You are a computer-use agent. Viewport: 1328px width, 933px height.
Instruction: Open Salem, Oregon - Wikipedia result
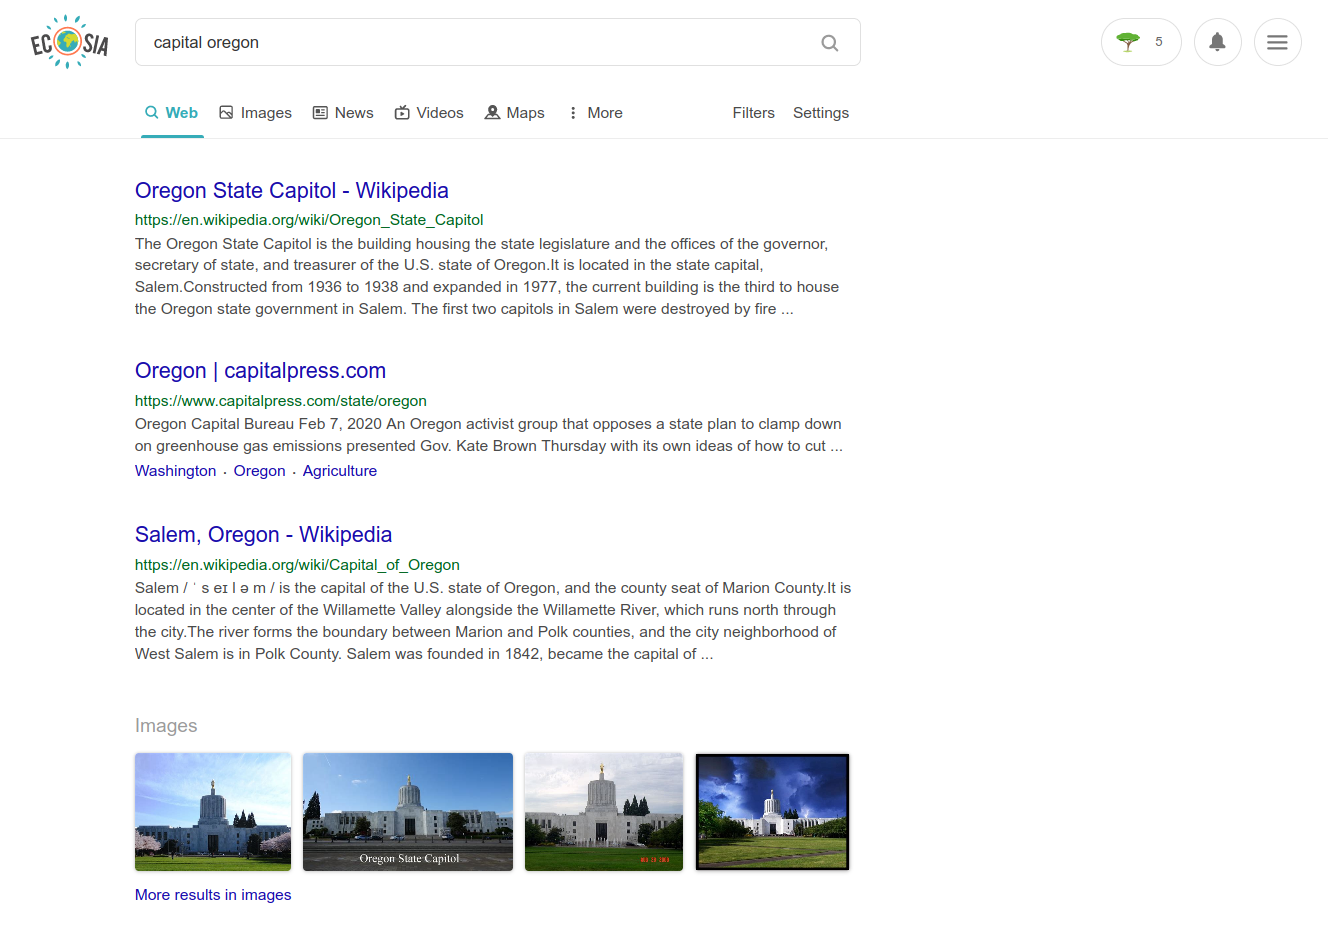coord(263,535)
